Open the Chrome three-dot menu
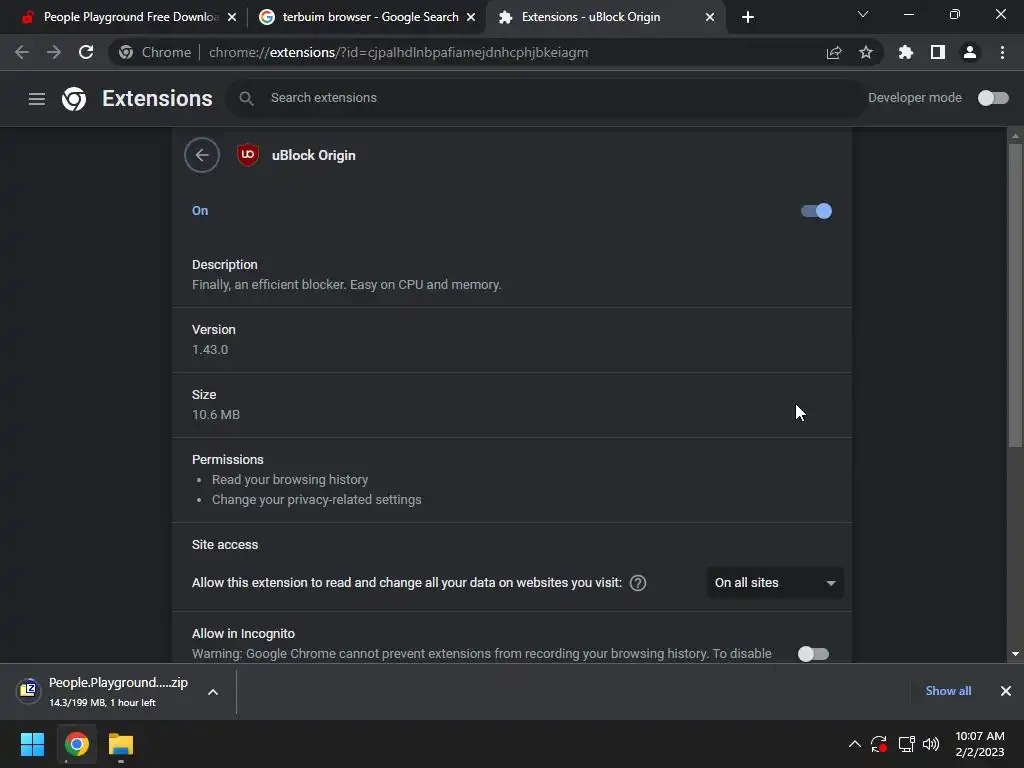 coord(1002,52)
